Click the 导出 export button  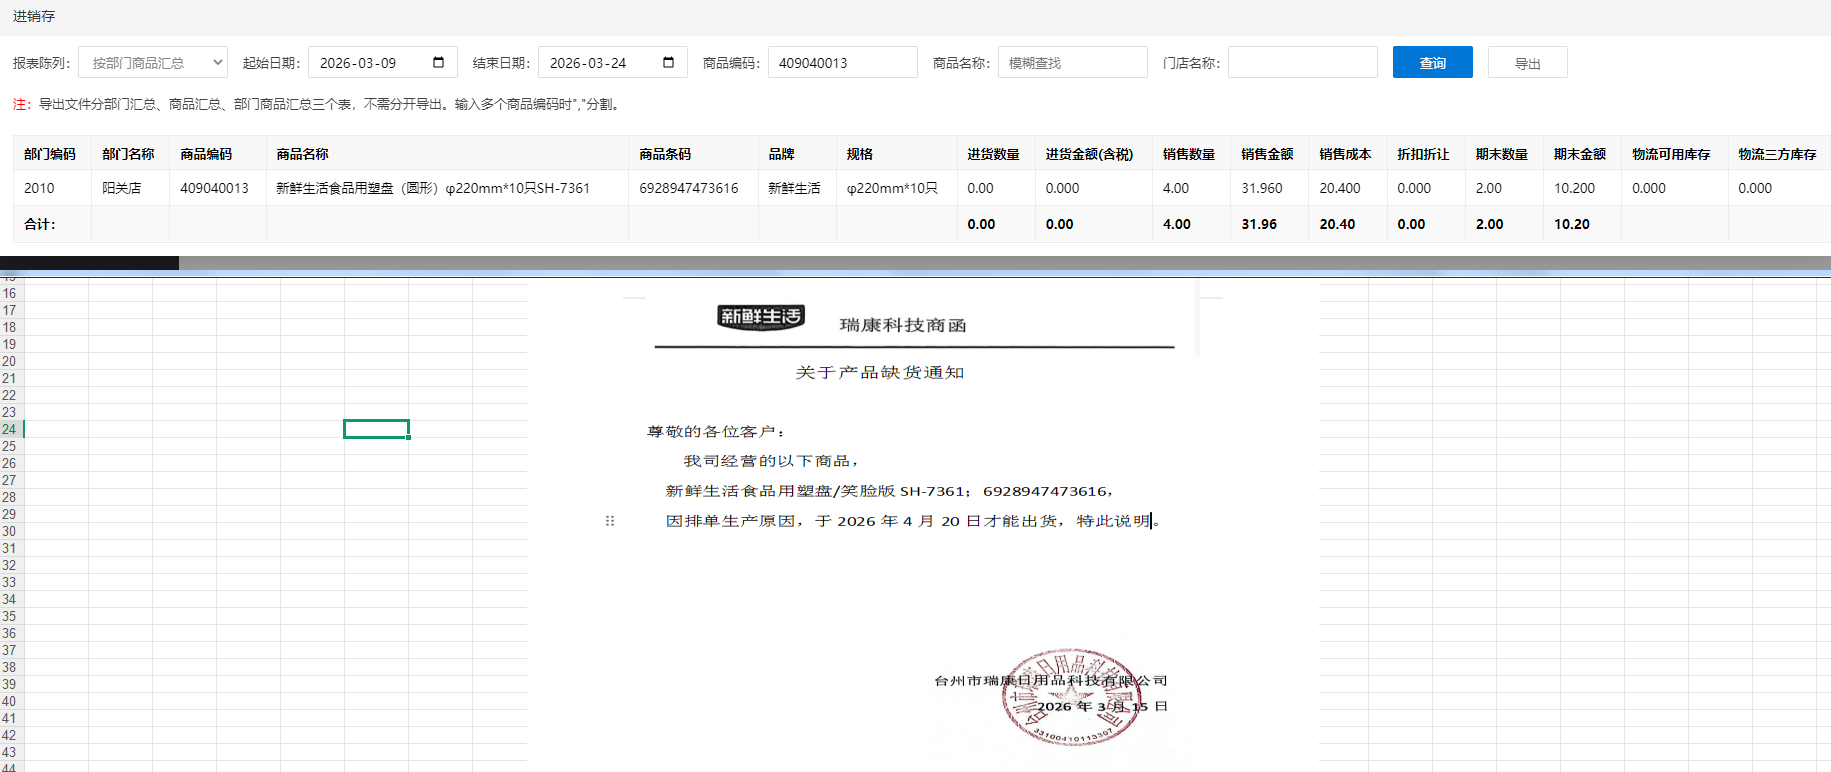coord(1527,62)
